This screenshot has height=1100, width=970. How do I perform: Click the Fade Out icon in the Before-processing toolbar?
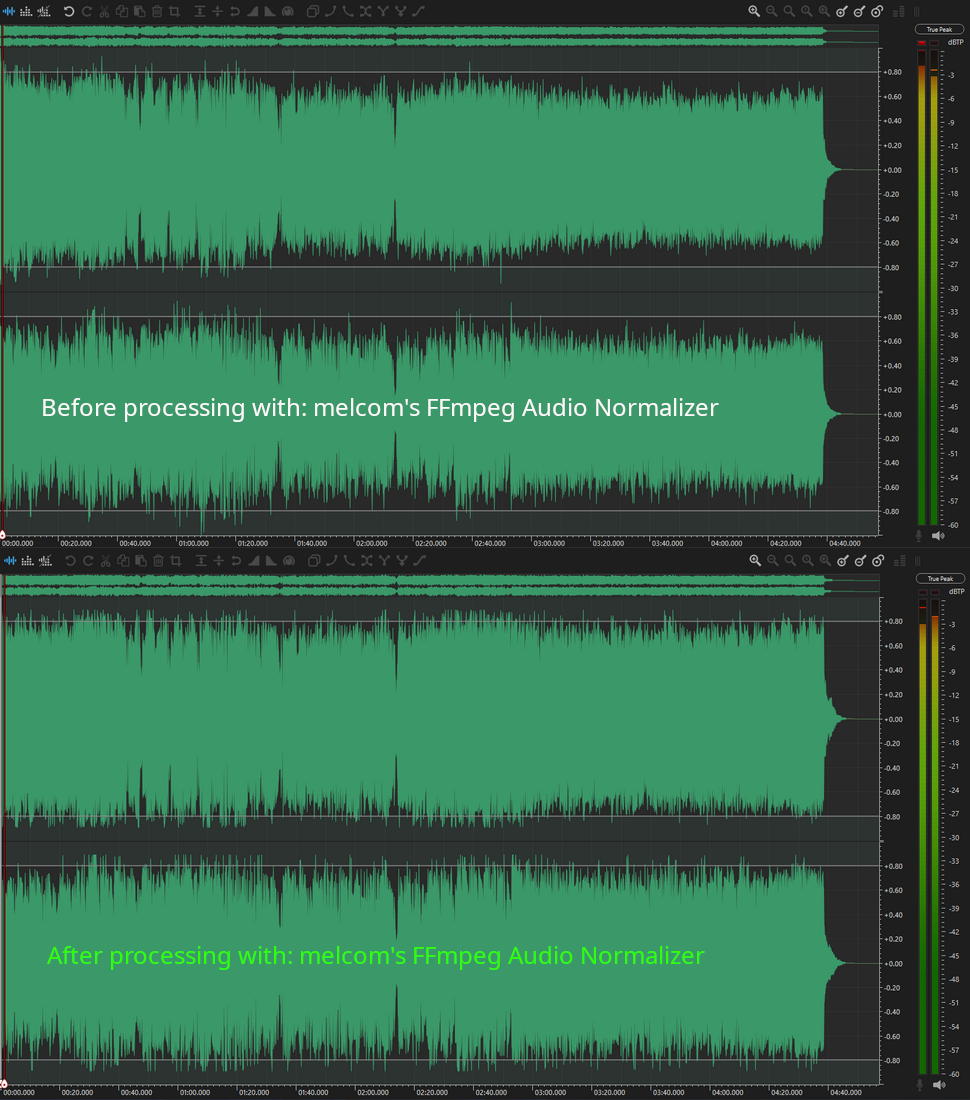tap(270, 12)
